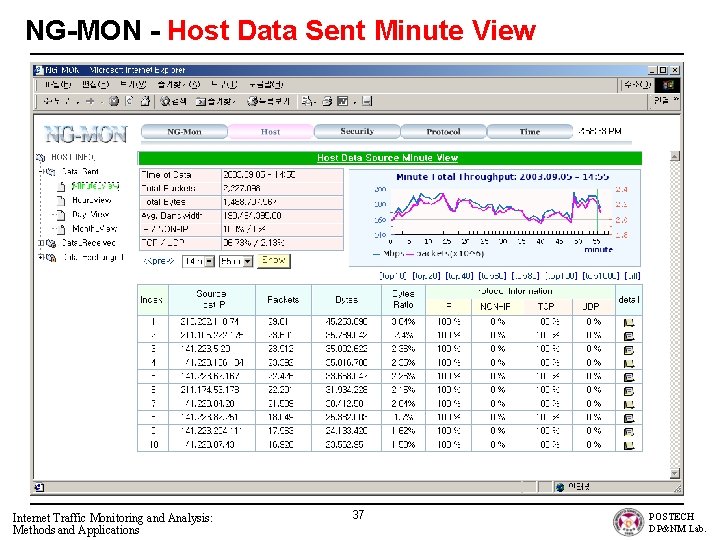The height and width of the screenshot is (540, 720).
Task: Click the Minute Total Throughput chart
Action: pos(495,218)
